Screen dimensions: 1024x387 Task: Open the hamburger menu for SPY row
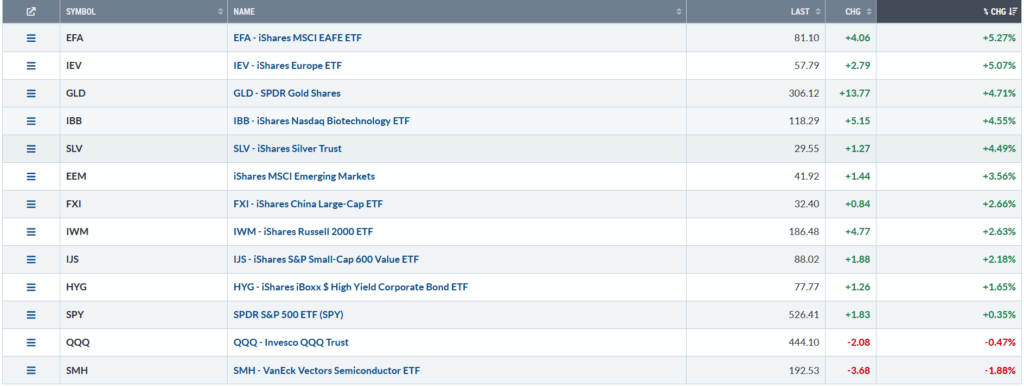[x=31, y=315]
